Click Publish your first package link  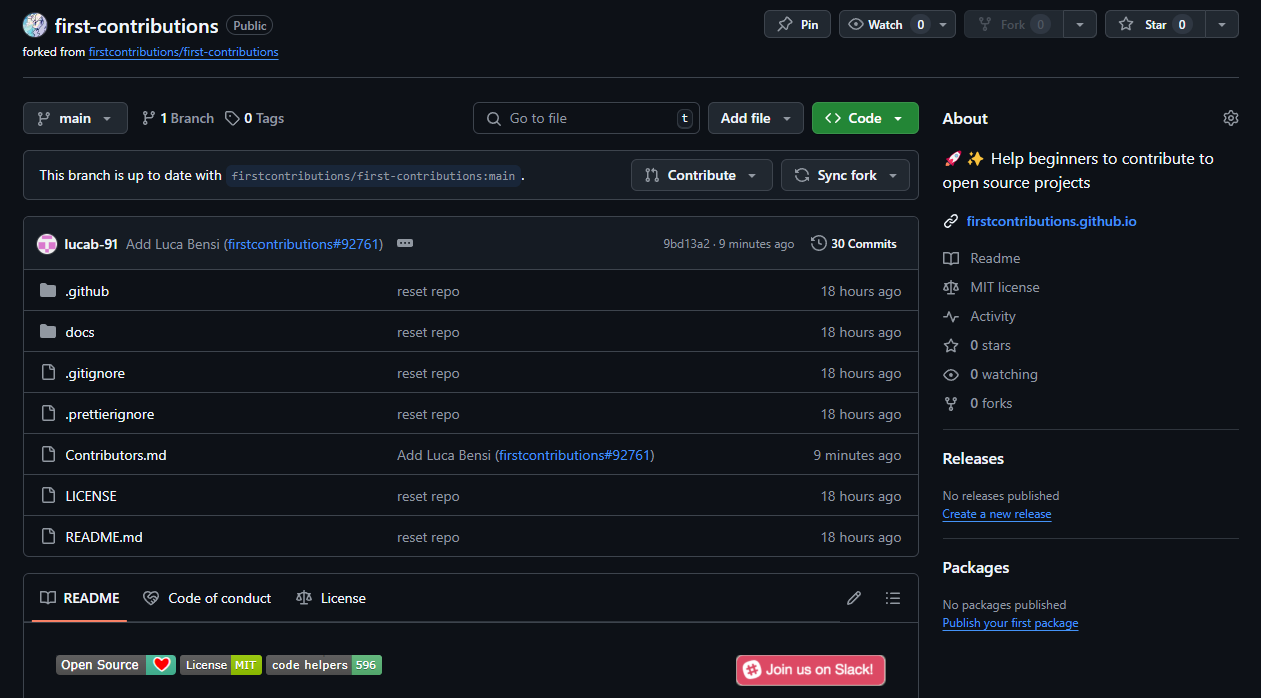[1010, 623]
